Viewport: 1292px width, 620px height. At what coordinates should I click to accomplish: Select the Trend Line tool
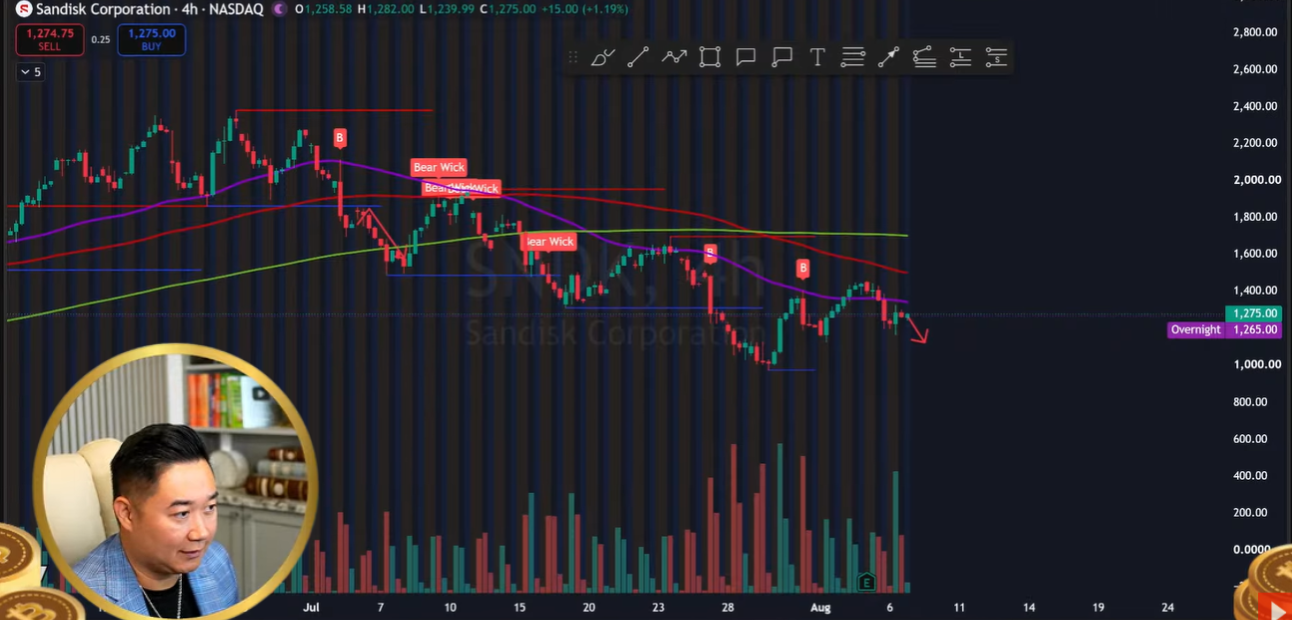tap(638, 57)
